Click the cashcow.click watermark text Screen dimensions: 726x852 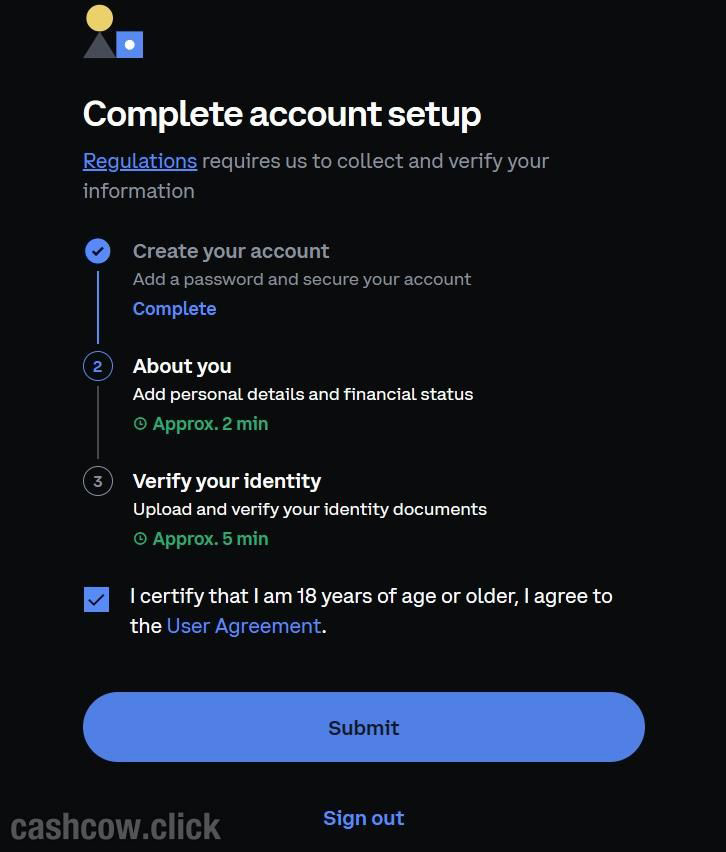tap(116, 827)
